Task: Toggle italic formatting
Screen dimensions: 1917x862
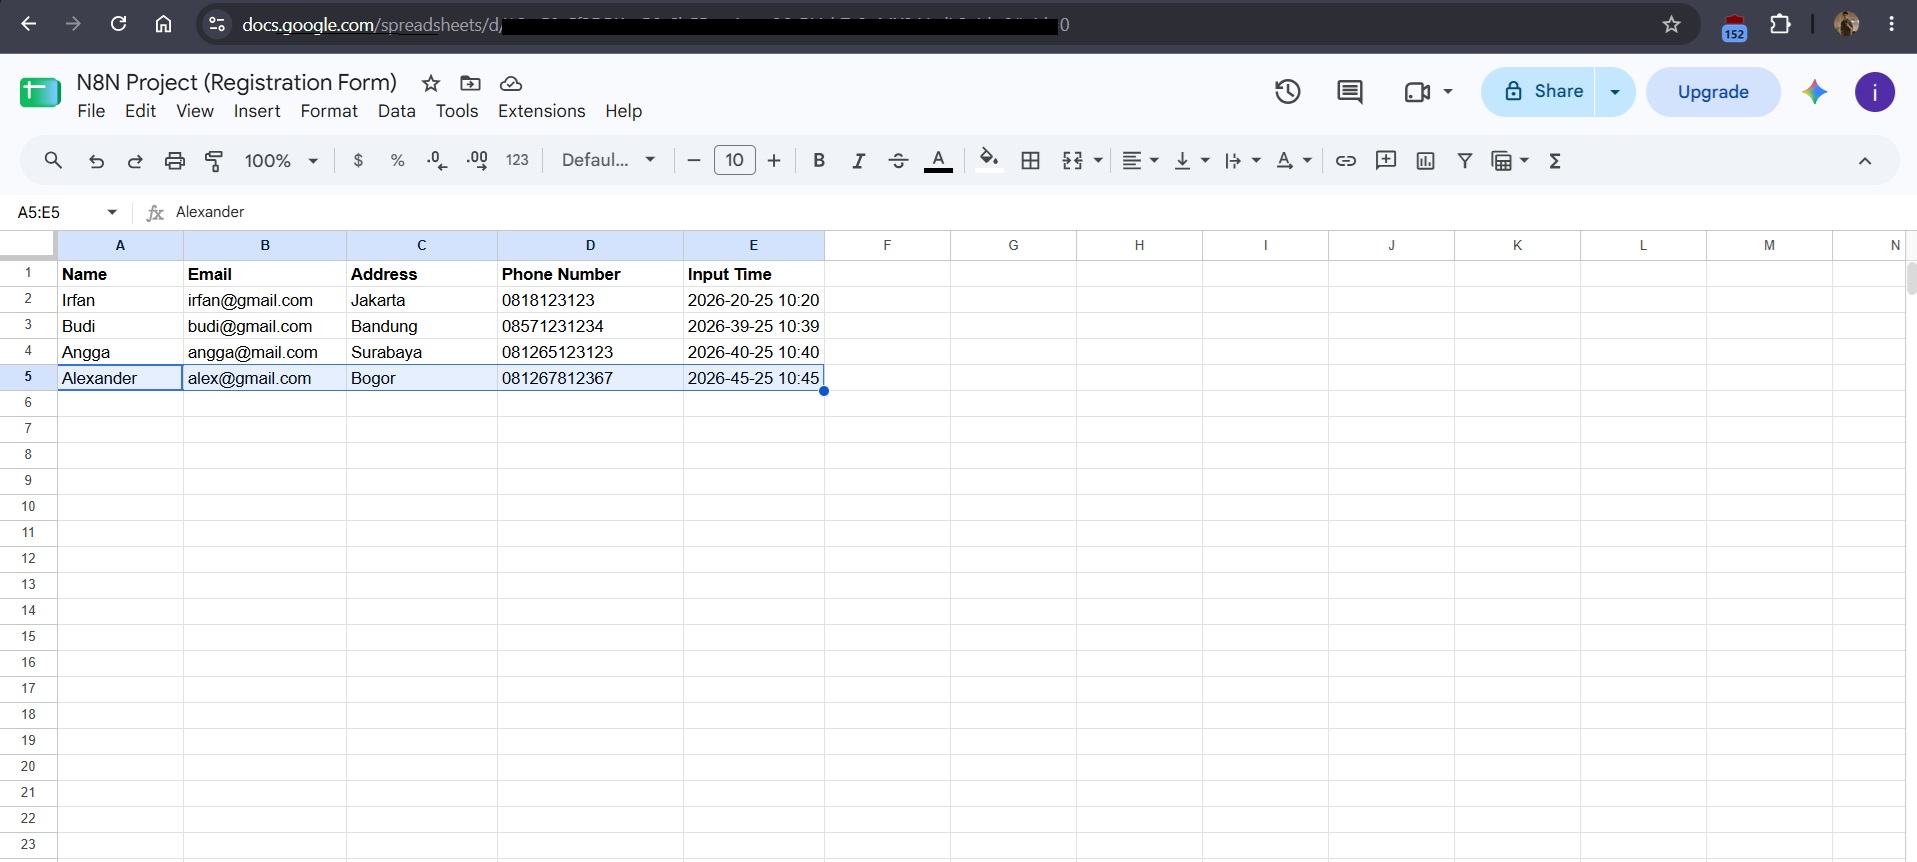Action: click(x=858, y=161)
